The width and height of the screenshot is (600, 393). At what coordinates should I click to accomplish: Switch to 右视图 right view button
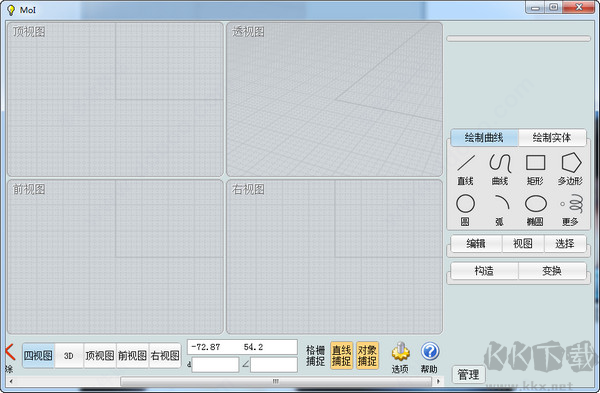pos(165,355)
